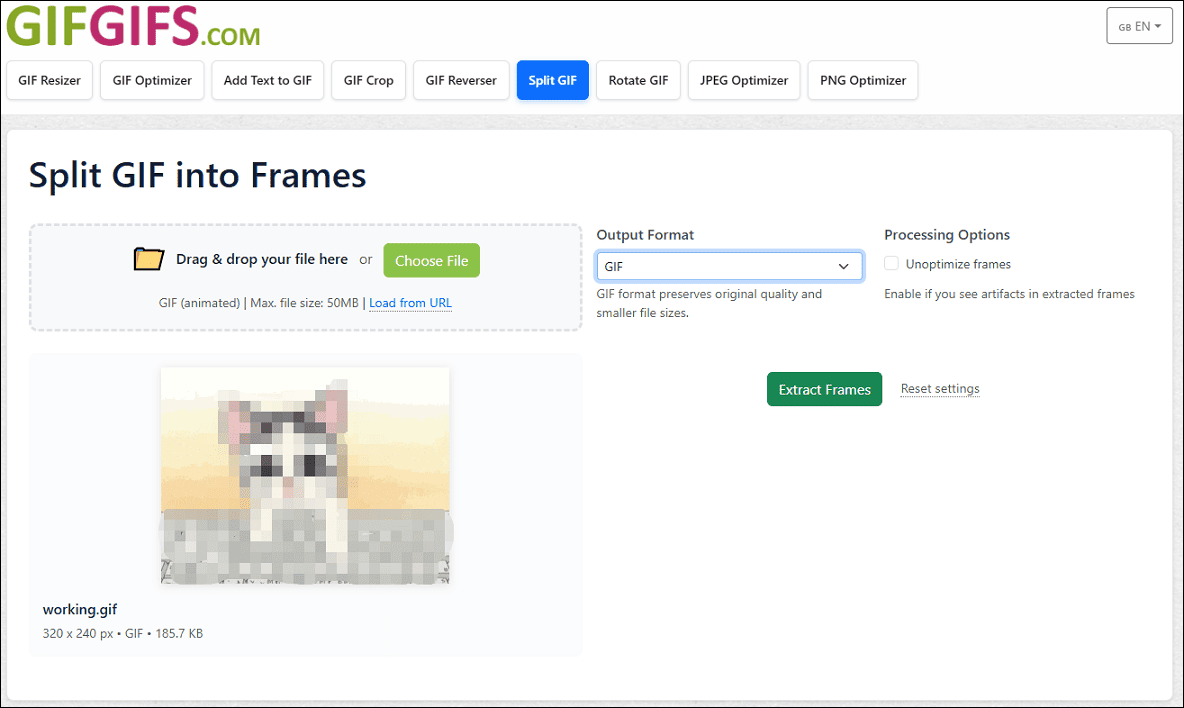
Task: Click the folder icon in the upload area
Action: click(148, 258)
